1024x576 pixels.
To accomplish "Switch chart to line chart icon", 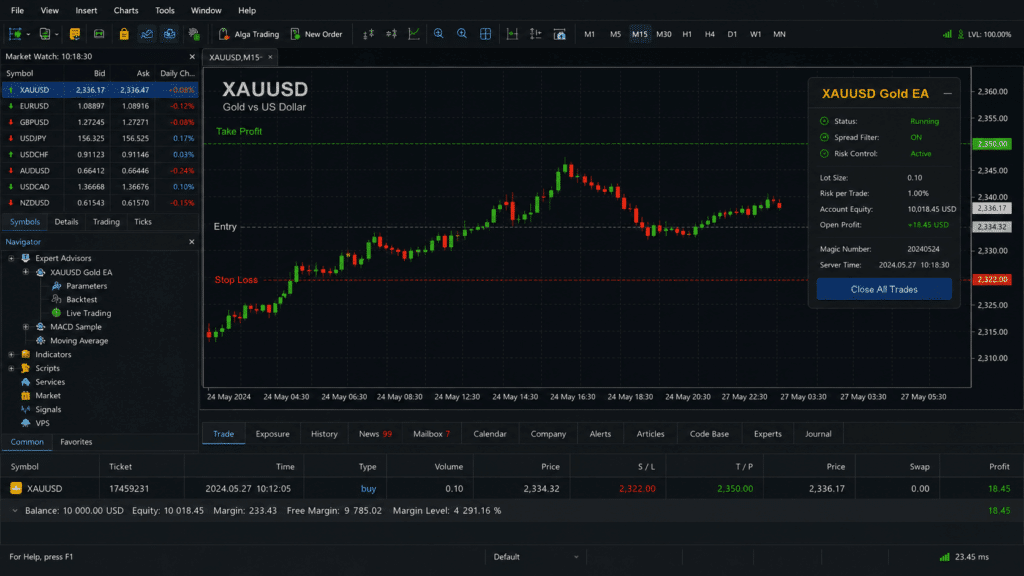I will click(414, 34).
